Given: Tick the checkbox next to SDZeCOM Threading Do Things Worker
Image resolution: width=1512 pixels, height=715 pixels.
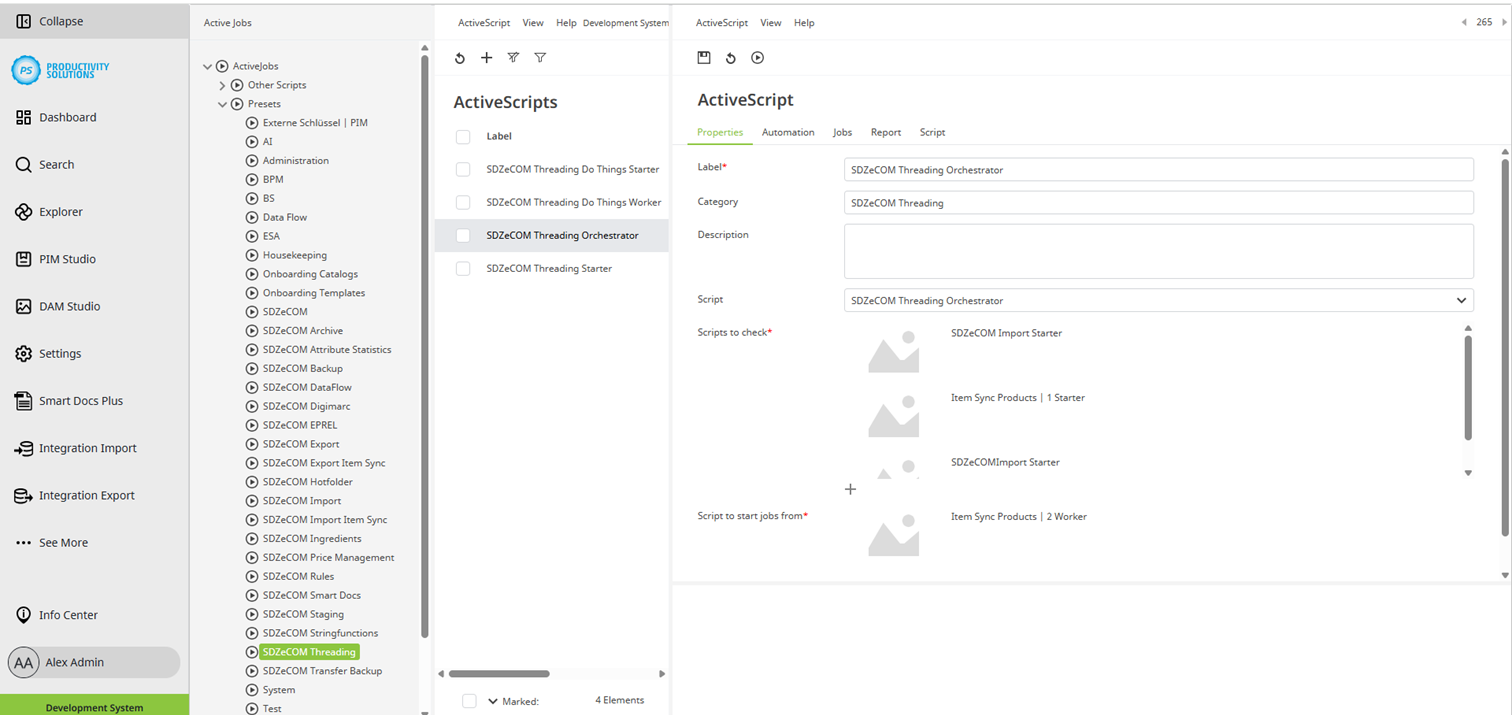Looking at the screenshot, I should [462, 201].
